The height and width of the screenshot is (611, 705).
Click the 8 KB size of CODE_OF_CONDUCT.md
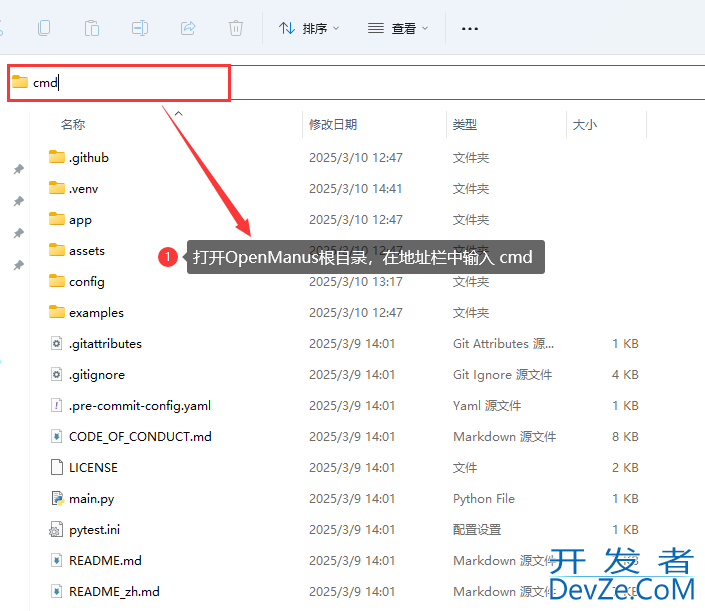pyautogui.click(x=625, y=437)
